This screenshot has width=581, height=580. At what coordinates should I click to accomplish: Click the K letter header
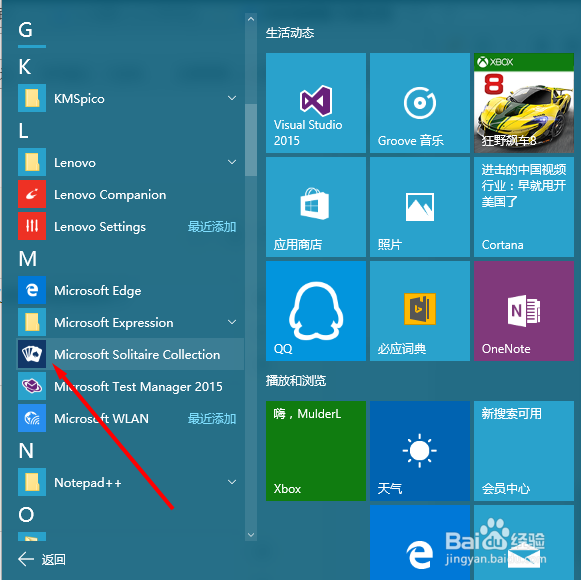25,67
